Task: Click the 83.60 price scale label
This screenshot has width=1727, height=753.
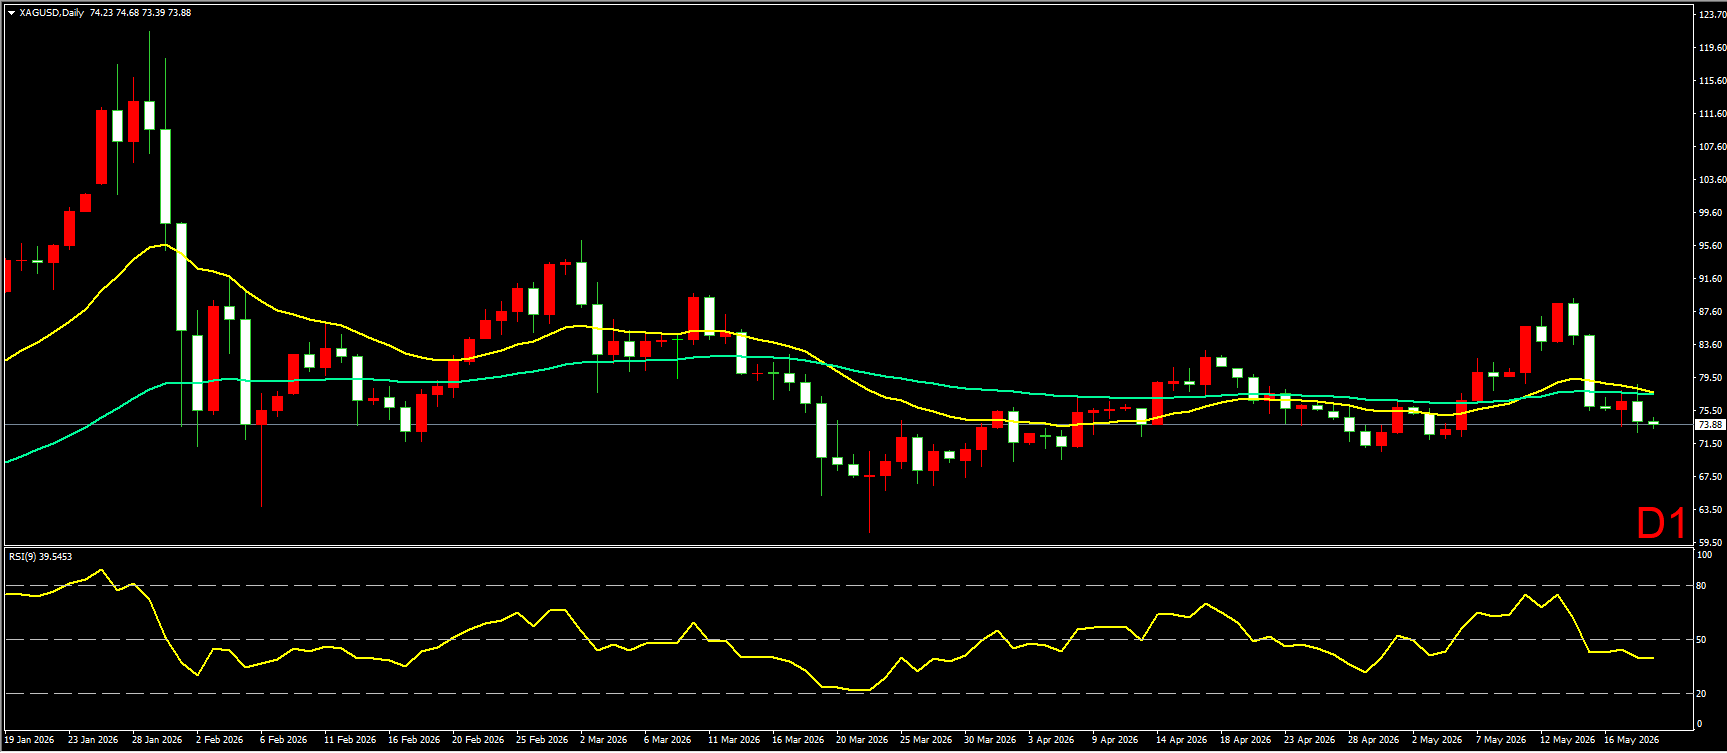Action: click(1711, 345)
